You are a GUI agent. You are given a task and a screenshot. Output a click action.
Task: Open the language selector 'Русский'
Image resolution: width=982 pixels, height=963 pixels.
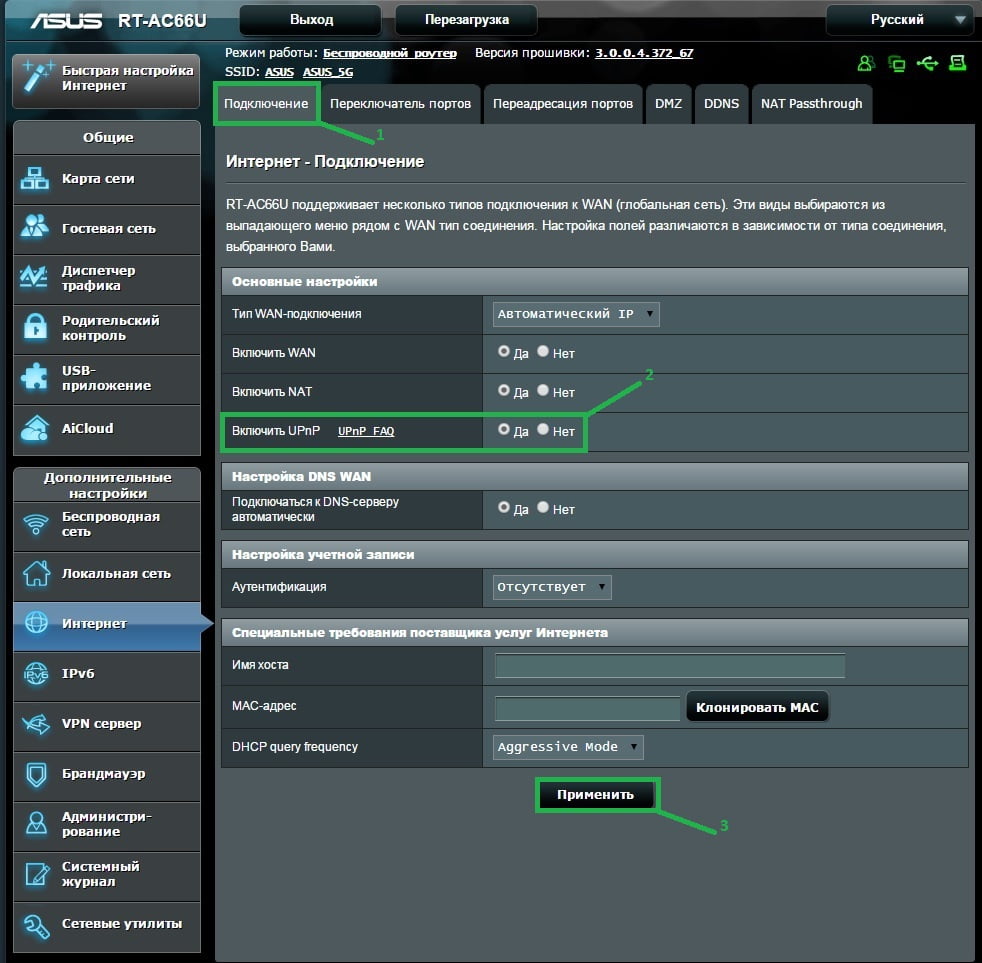[900, 19]
